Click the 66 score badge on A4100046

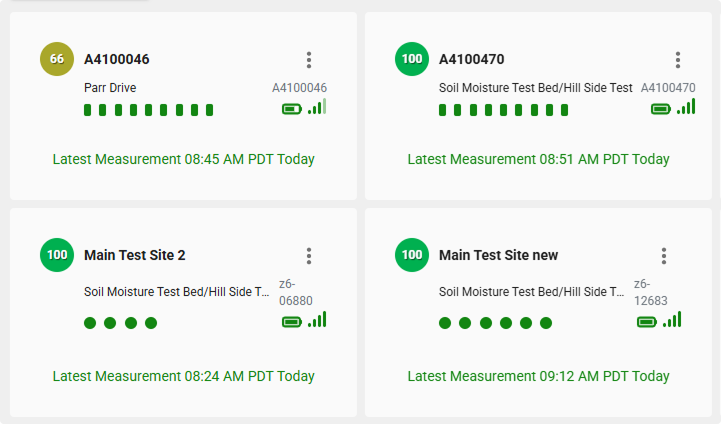pyautogui.click(x=57, y=59)
